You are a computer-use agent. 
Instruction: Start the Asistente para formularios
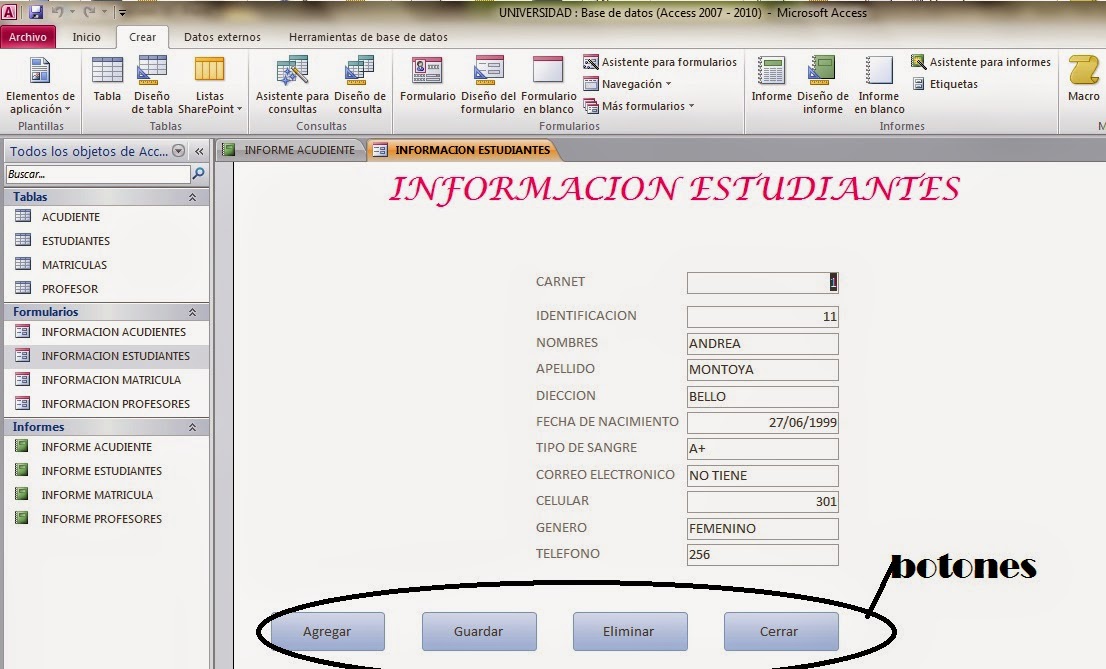pyautogui.click(x=666, y=62)
